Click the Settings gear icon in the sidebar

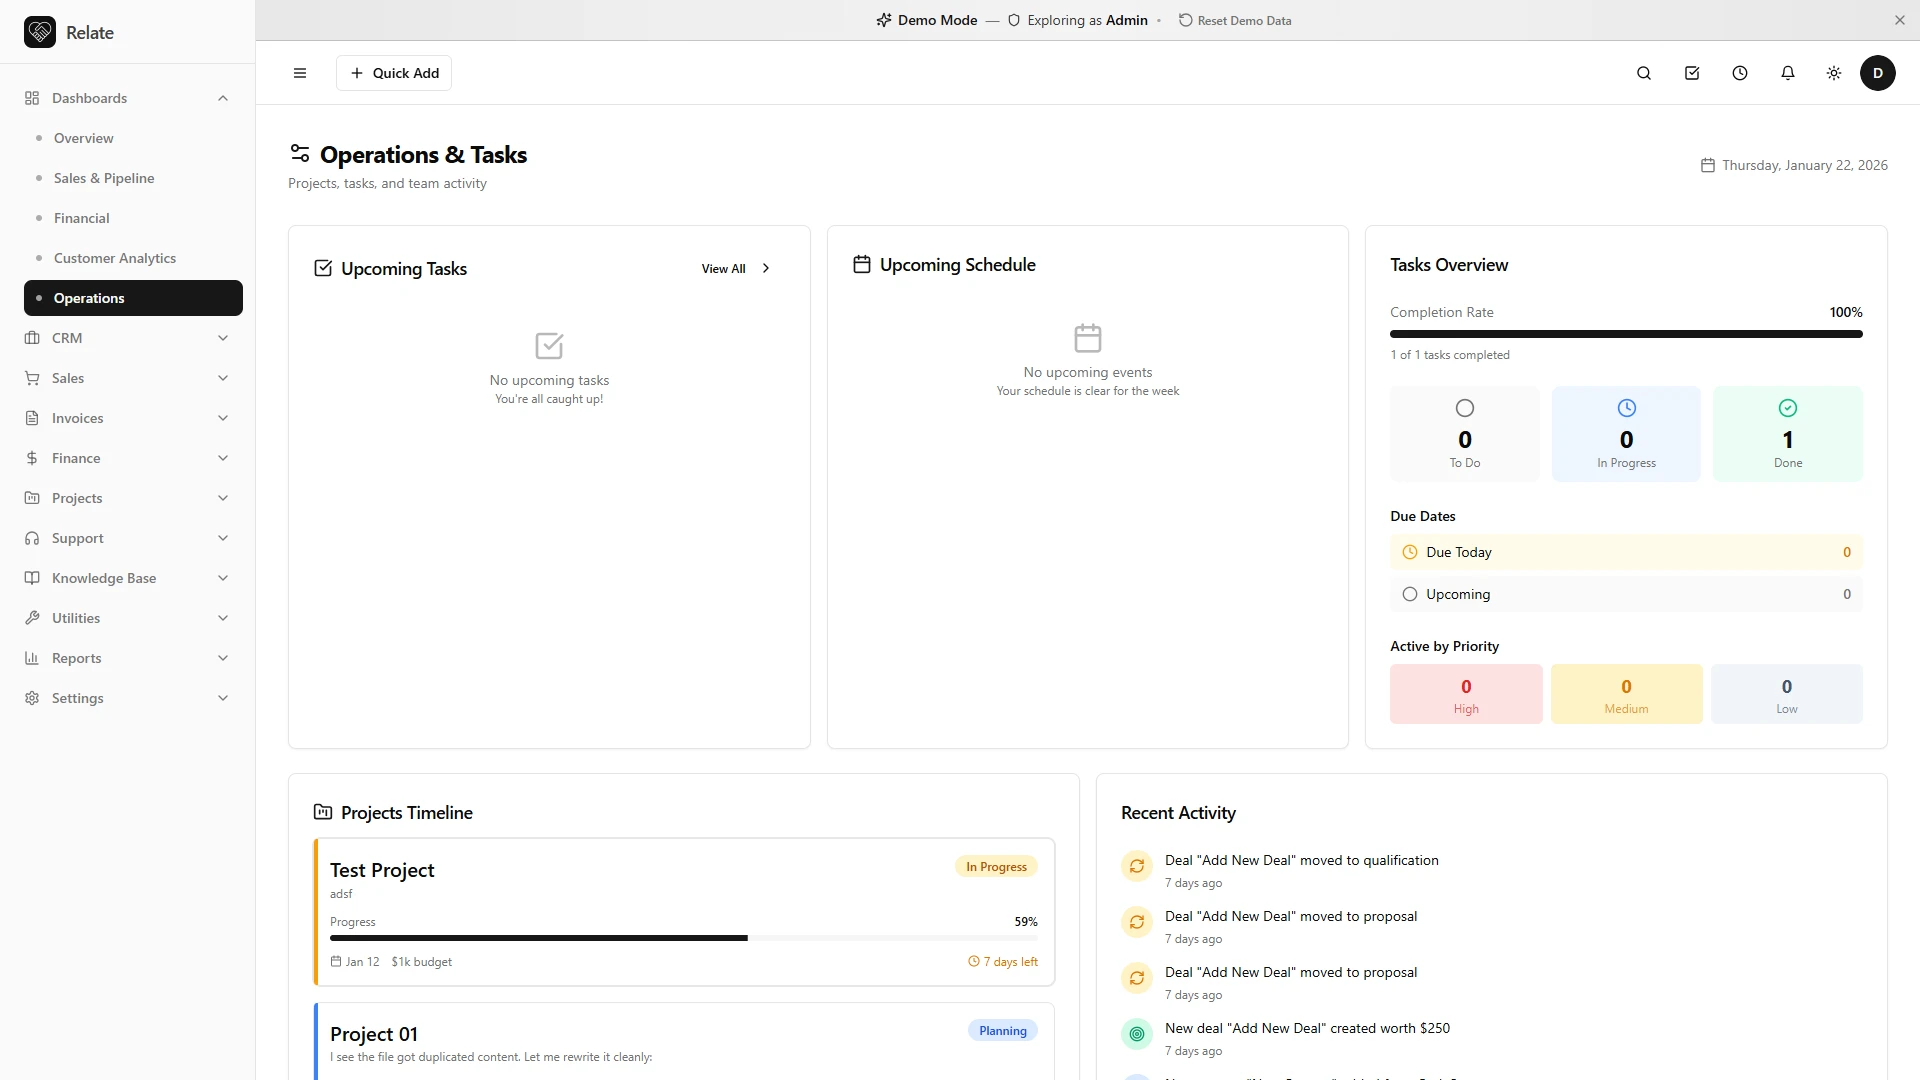(32, 698)
